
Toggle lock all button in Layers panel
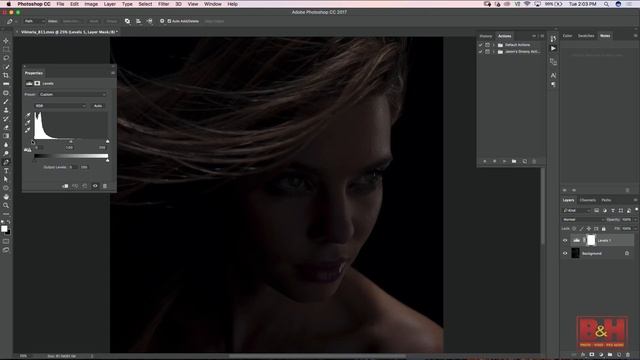tap(604, 229)
